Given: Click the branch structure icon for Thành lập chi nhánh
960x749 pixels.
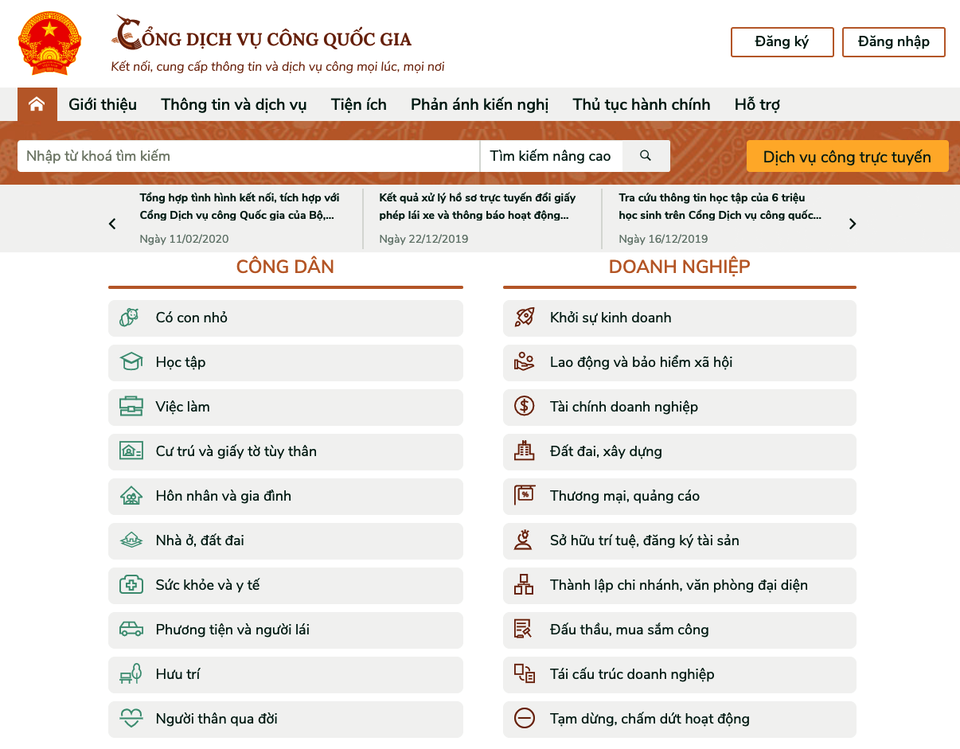Looking at the screenshot, I should pyautogui.click(x=523, y=585).
